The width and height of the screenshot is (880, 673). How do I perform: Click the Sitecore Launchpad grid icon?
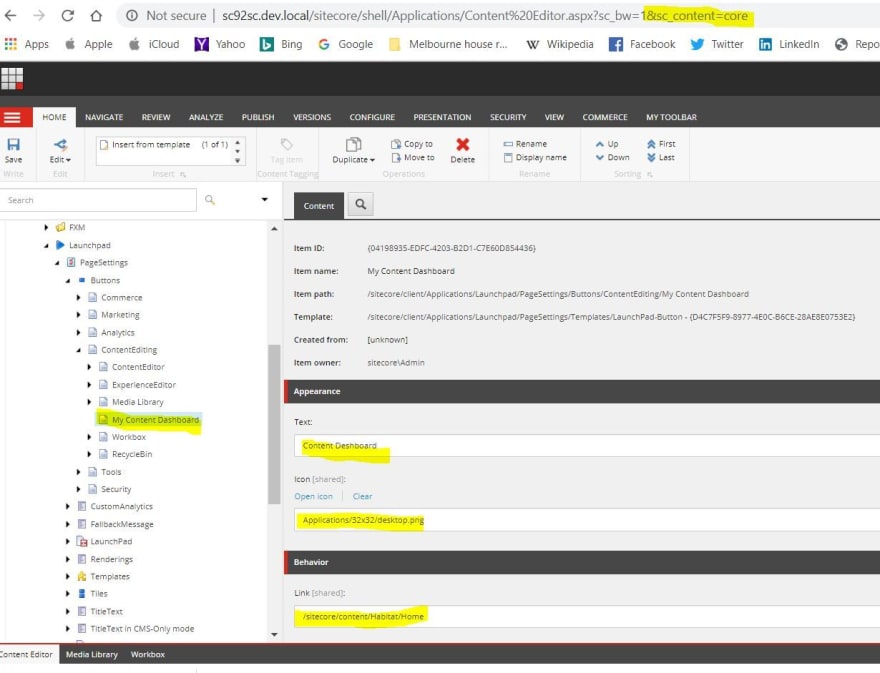(x=12, y=79)
